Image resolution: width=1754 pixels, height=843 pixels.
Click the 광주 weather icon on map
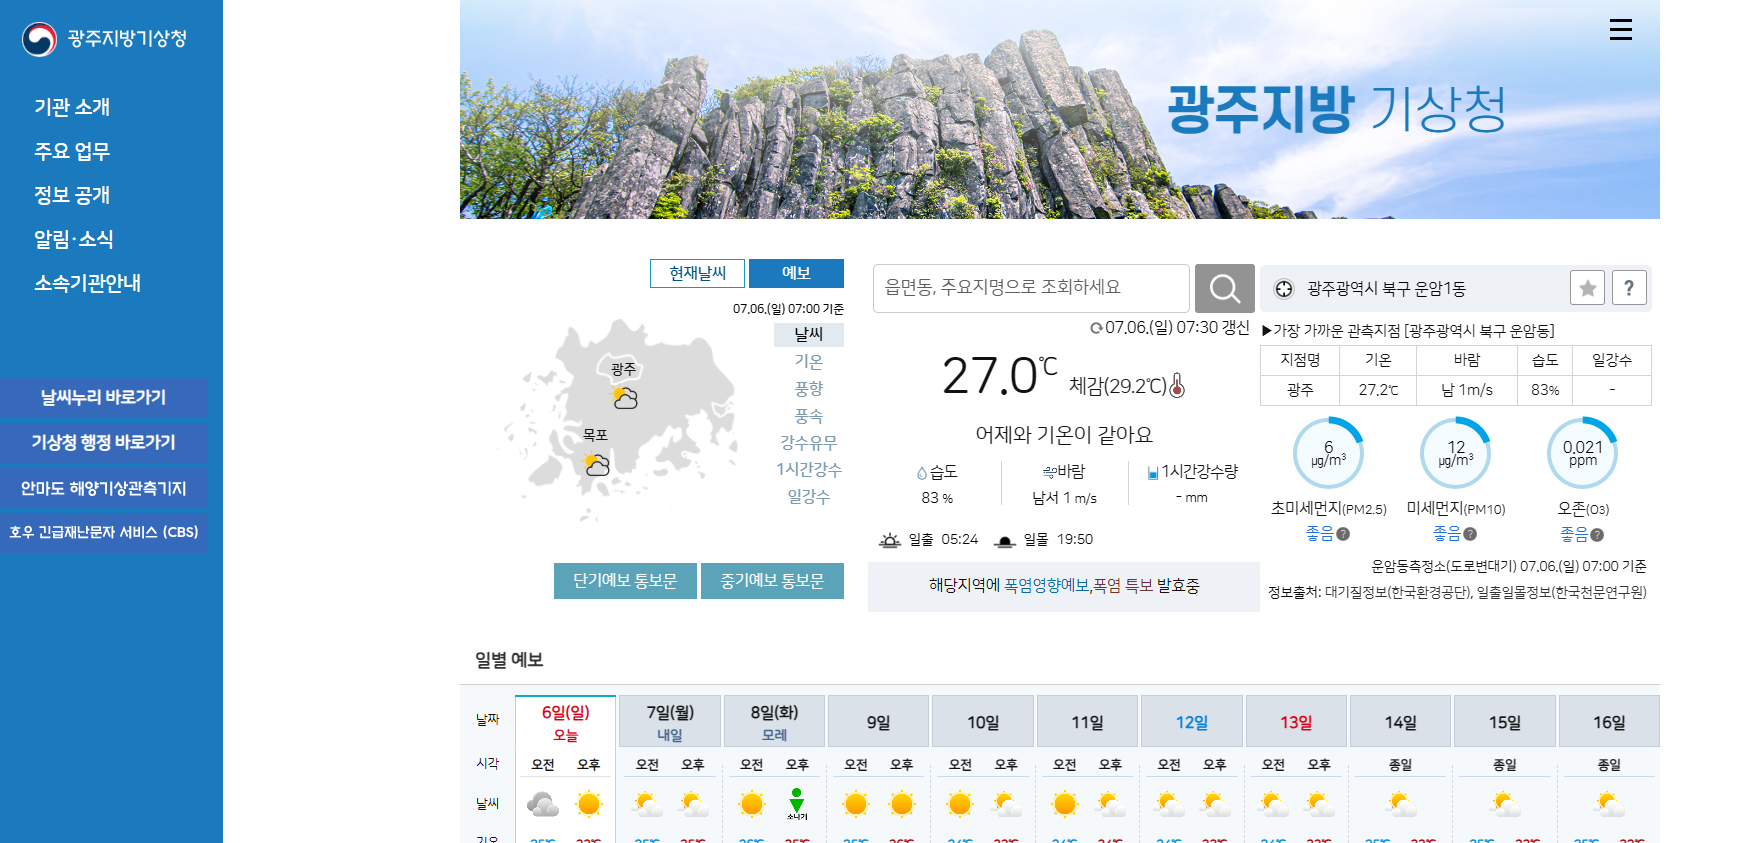[624, 398]
